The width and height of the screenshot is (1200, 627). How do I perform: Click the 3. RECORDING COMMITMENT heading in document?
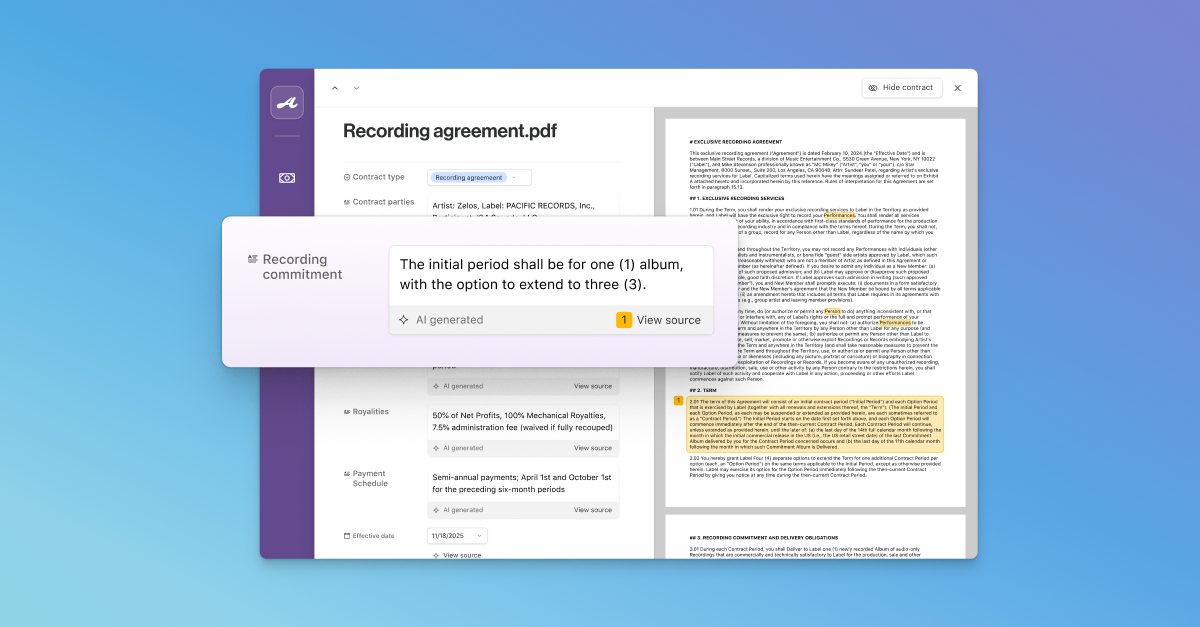(766, 537)
